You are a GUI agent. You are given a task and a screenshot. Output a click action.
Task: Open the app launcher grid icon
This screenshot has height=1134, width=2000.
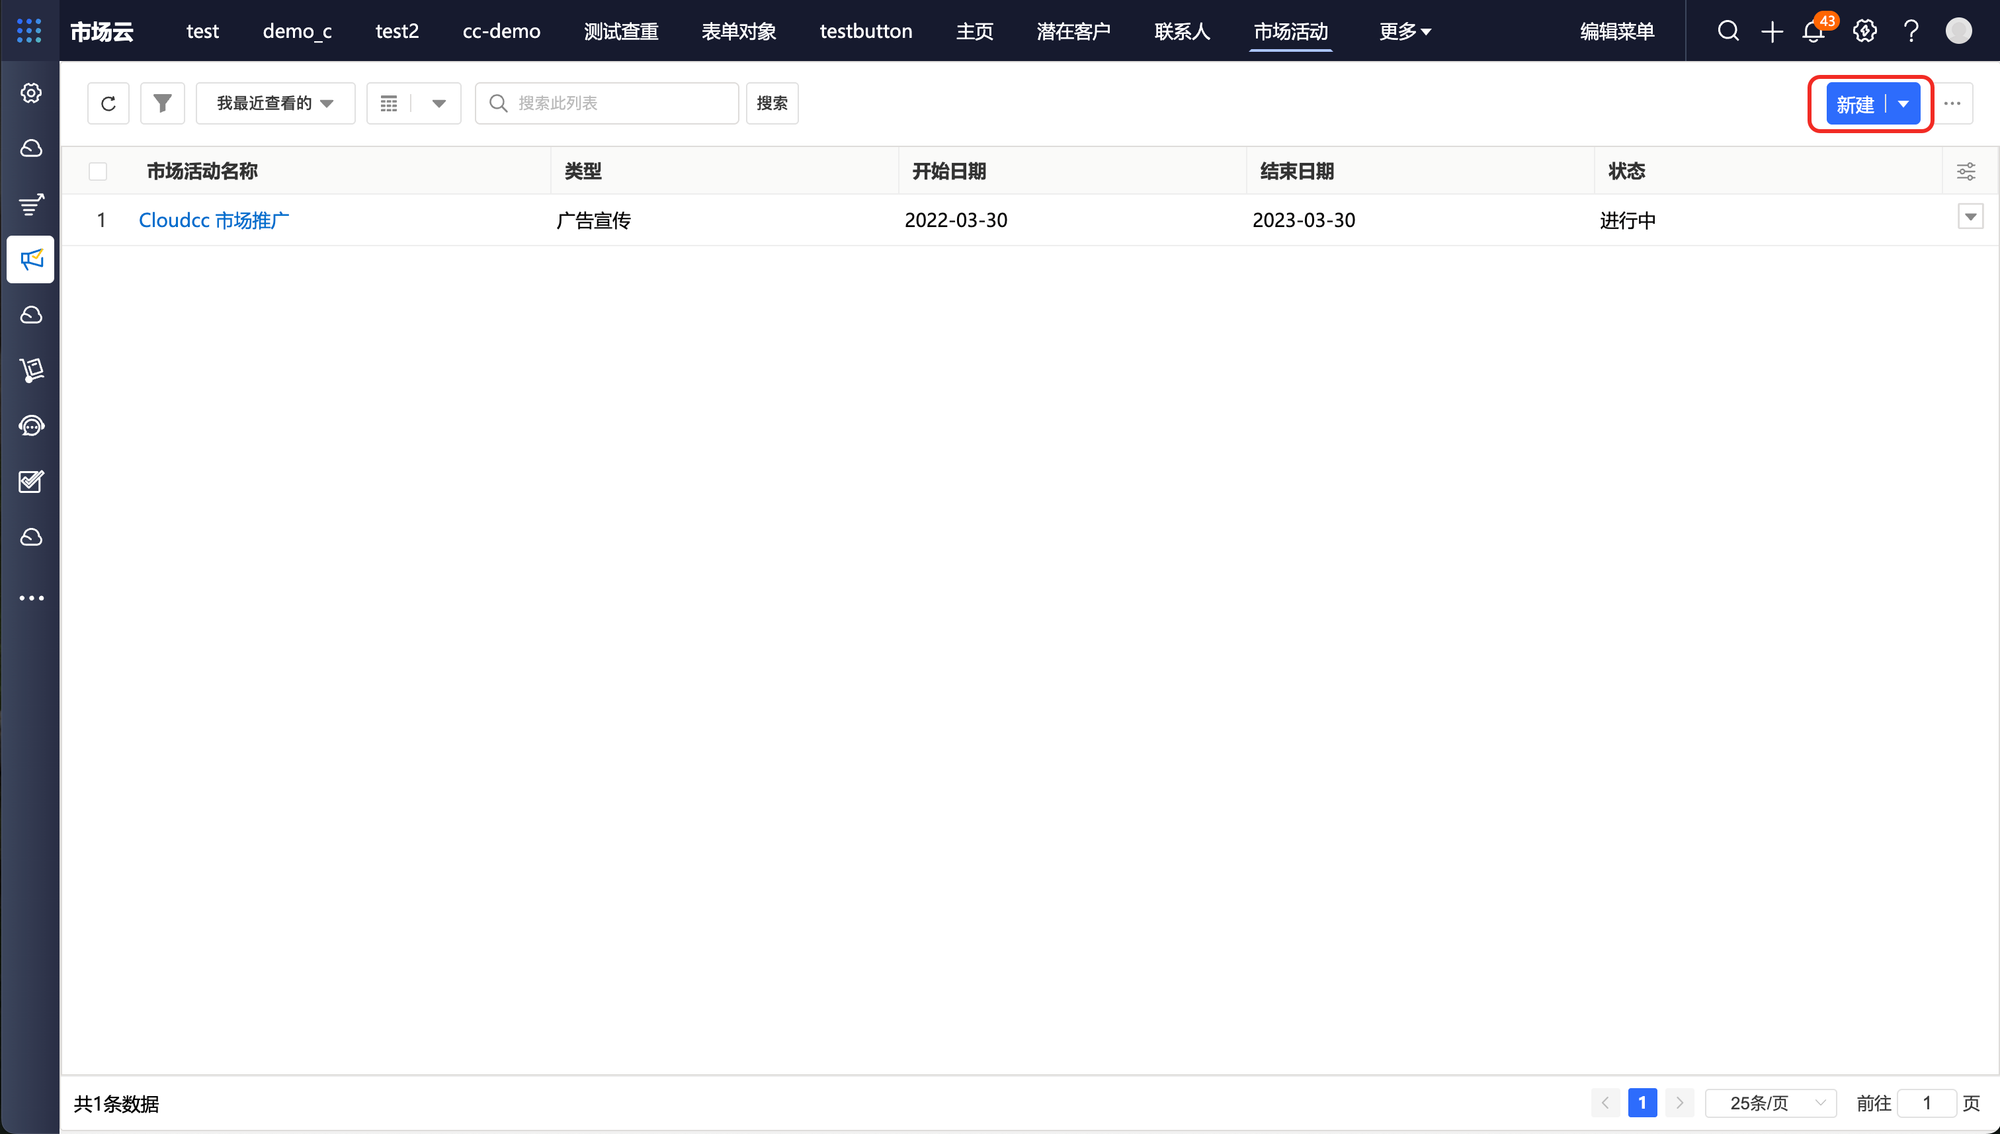29,31
